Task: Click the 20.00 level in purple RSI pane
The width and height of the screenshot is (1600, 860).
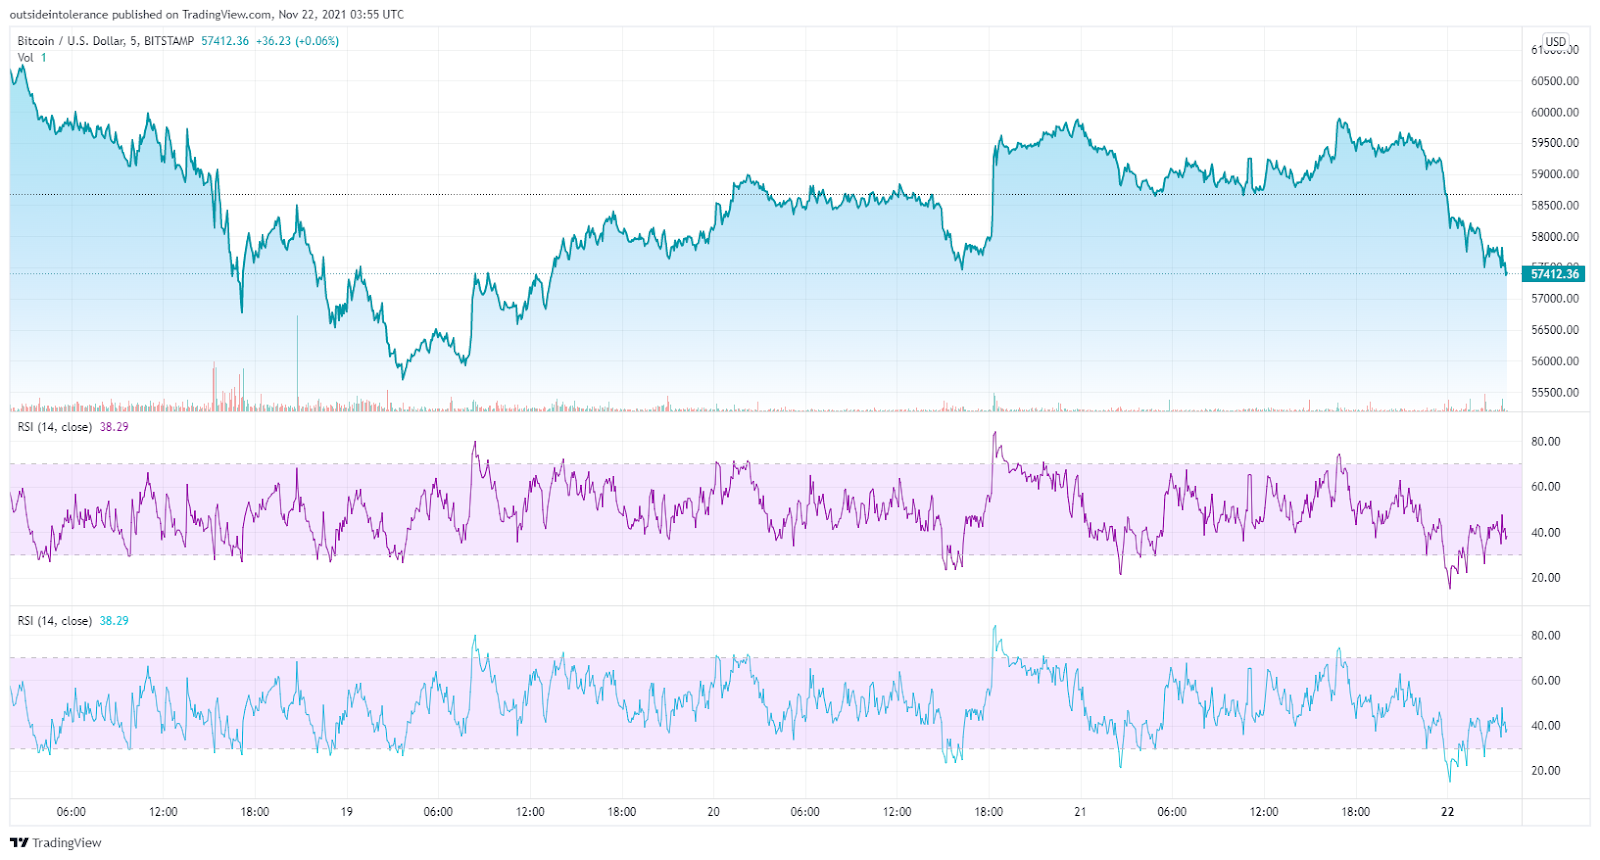Action: coord(1546,577)
